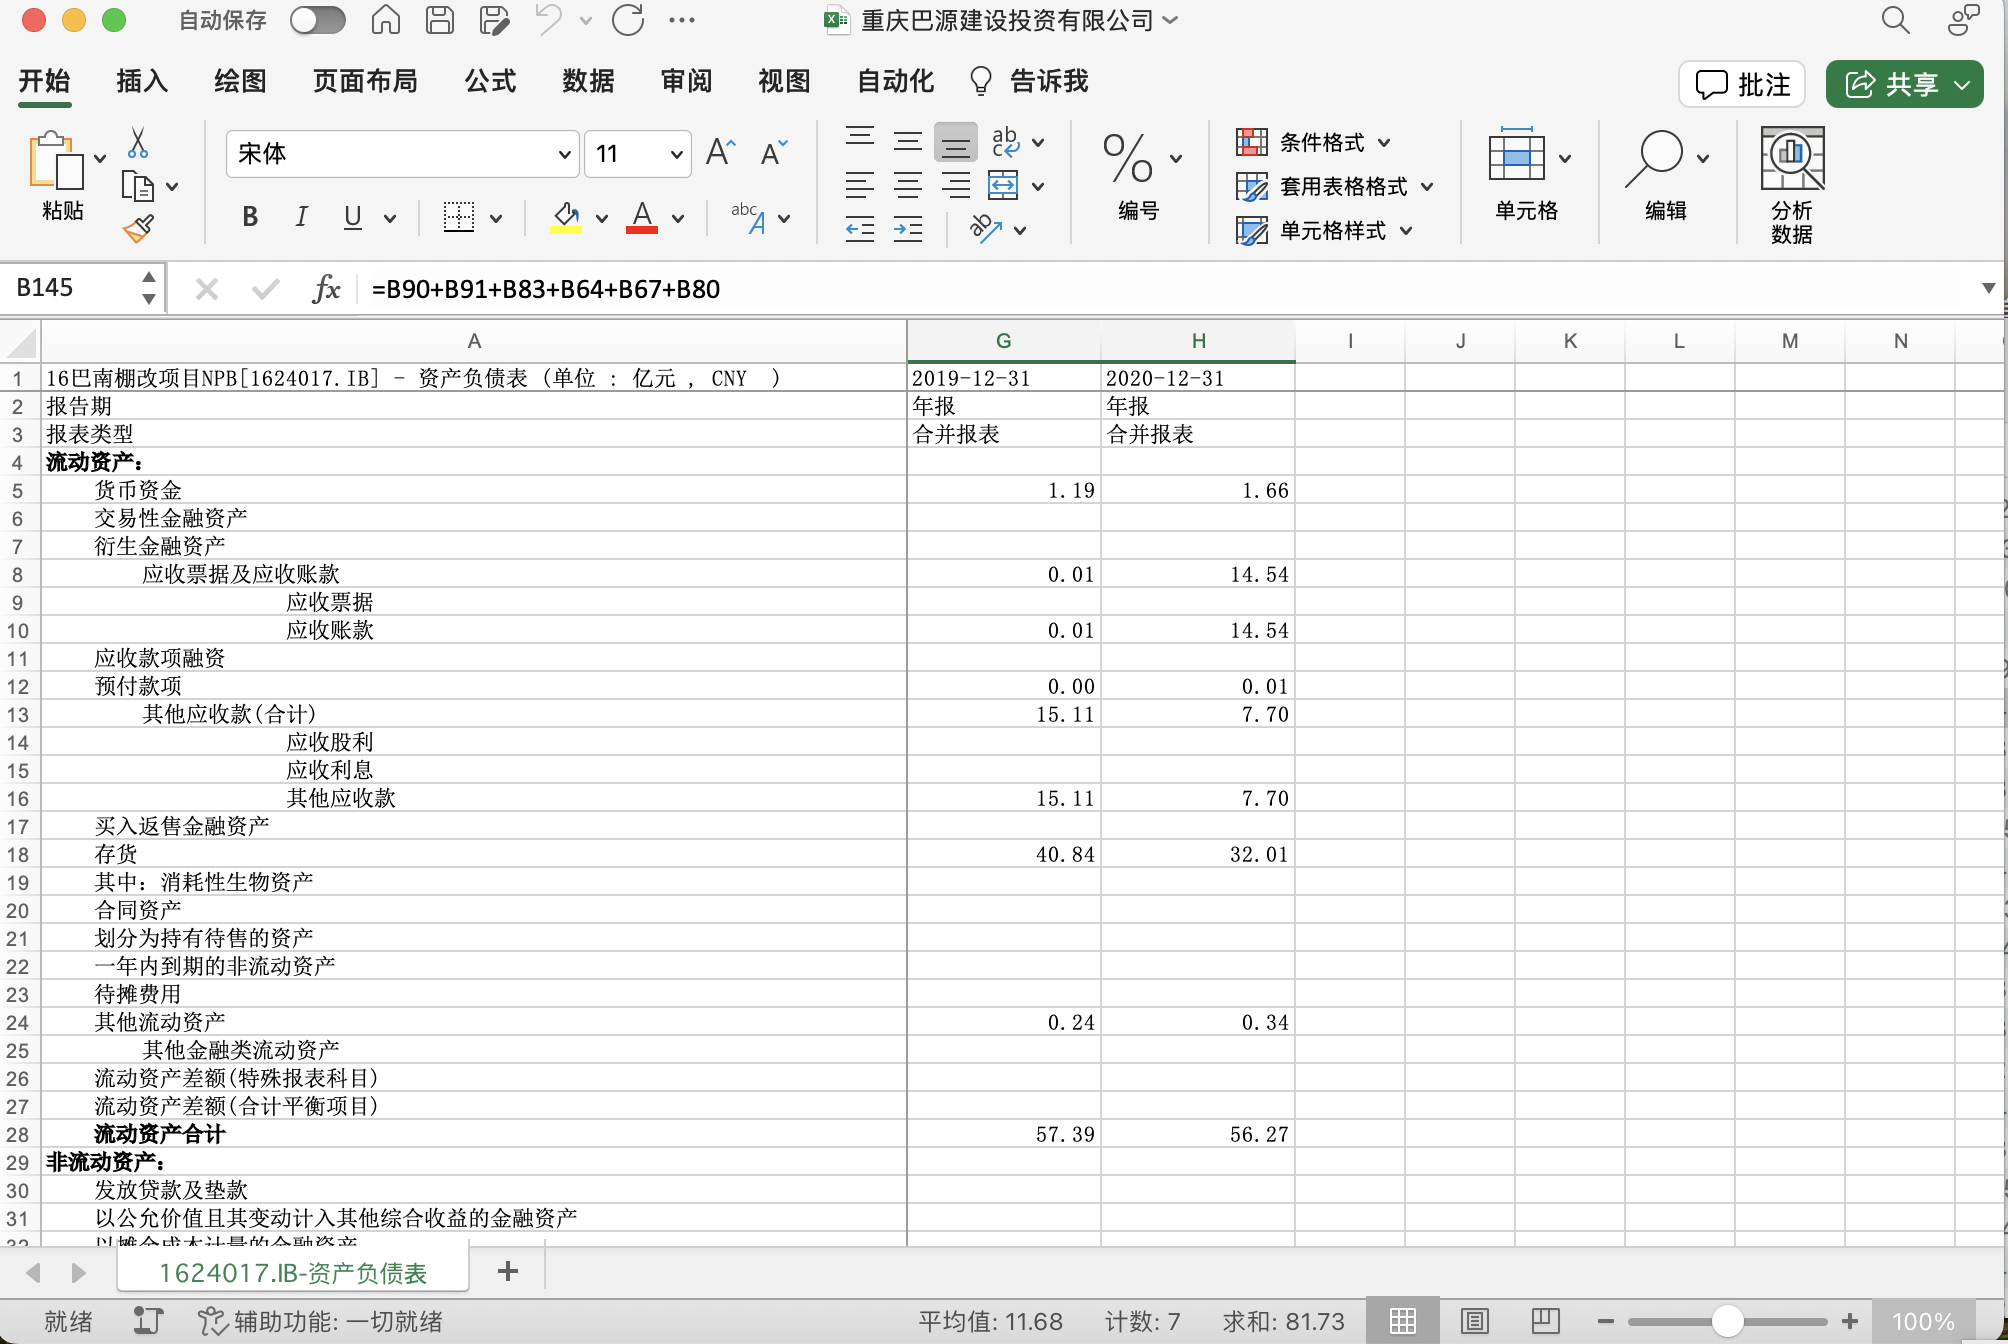The width and height of the screenshot is (2008, 1344).
Task: Open the 数据 ribbon tab
Action: pyautogui.click(x=588, y=81)
